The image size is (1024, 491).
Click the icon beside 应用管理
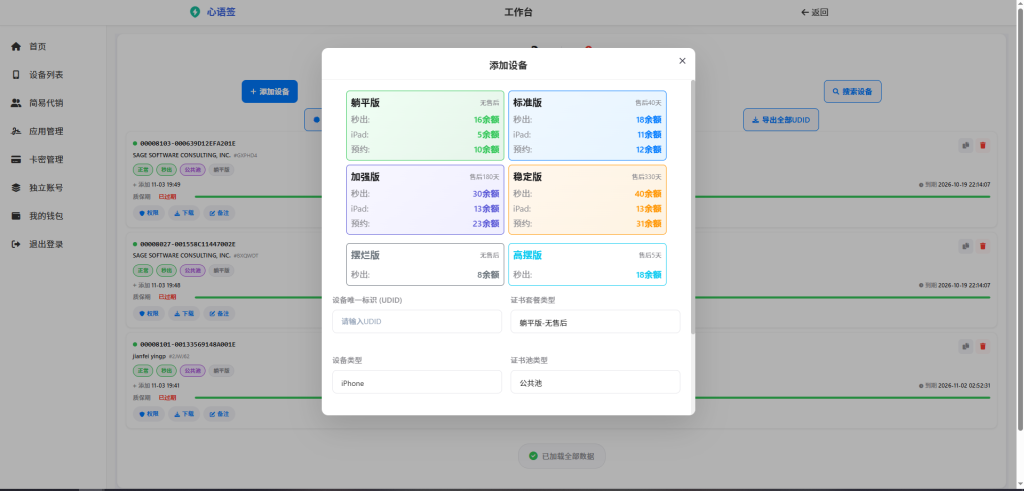[x=16, y=131]
